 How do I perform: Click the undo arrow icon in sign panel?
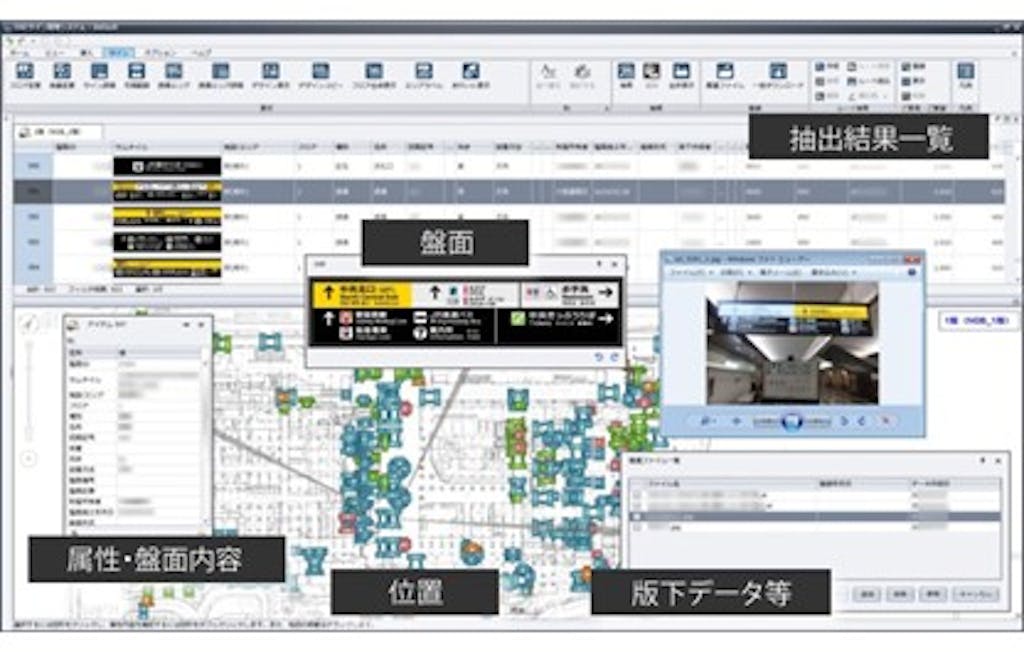click(600, 357)
